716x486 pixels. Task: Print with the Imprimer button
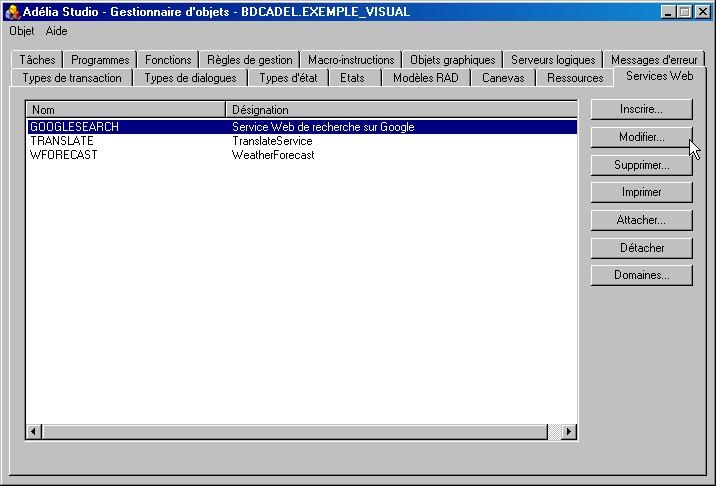[x=642, y=192]
